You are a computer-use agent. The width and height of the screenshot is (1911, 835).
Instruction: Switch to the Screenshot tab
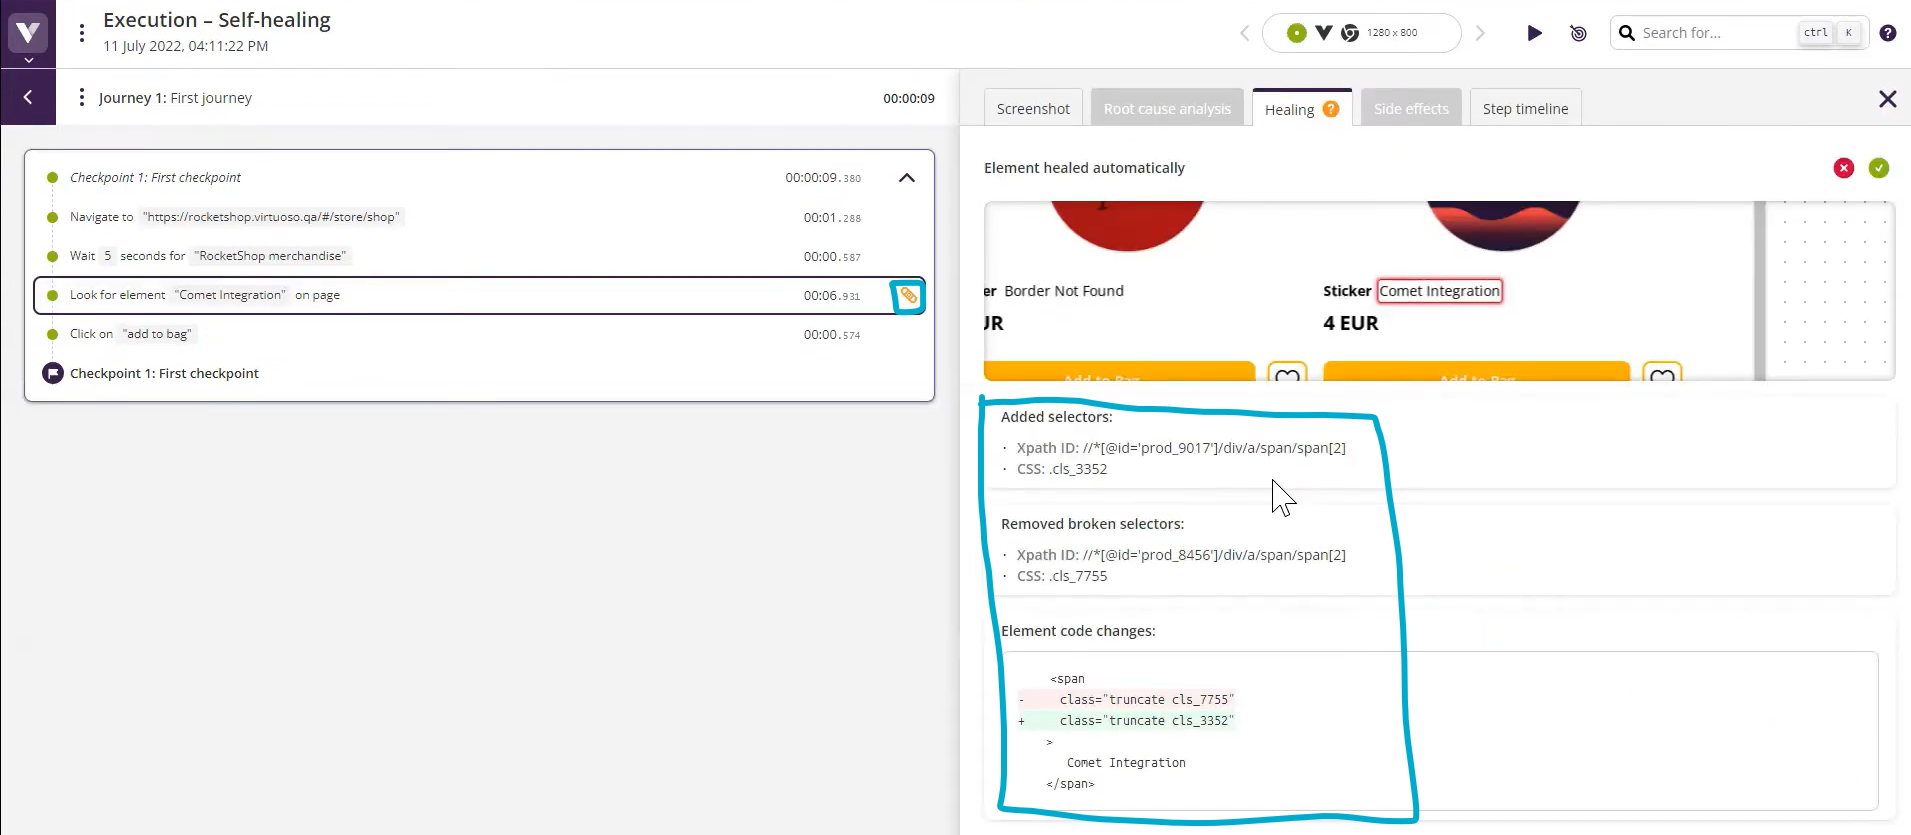click(1032, 109)
